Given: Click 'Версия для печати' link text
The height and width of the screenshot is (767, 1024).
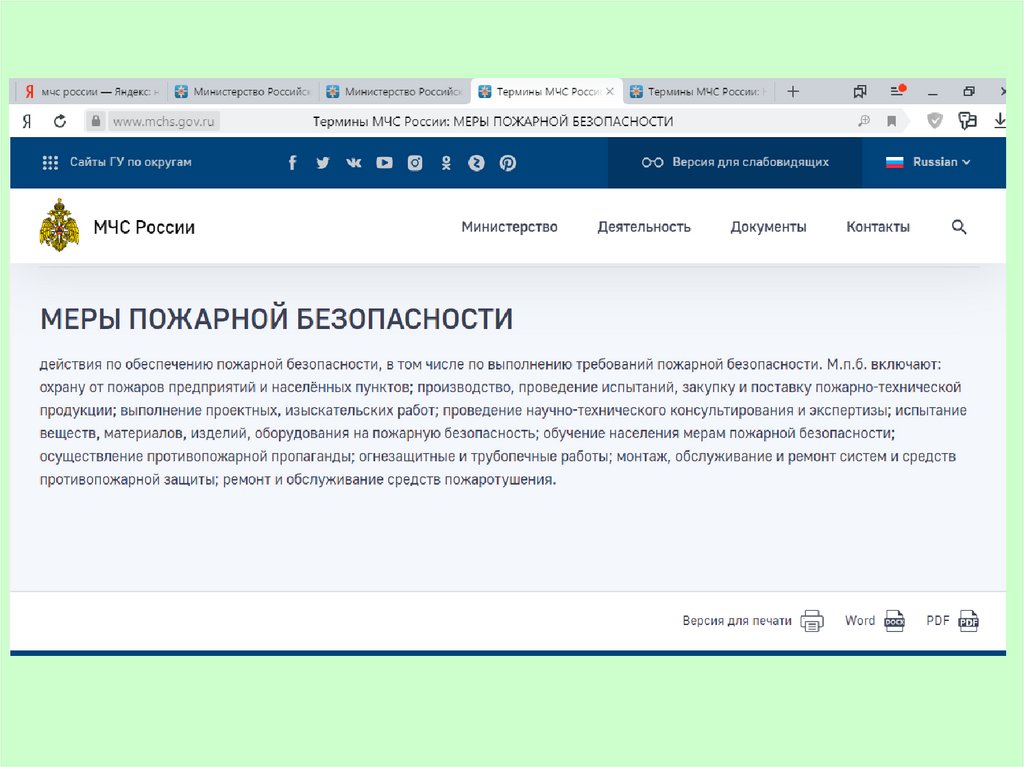Looking at the screenshot, I should pyautogui.click(x=737, y=621).
